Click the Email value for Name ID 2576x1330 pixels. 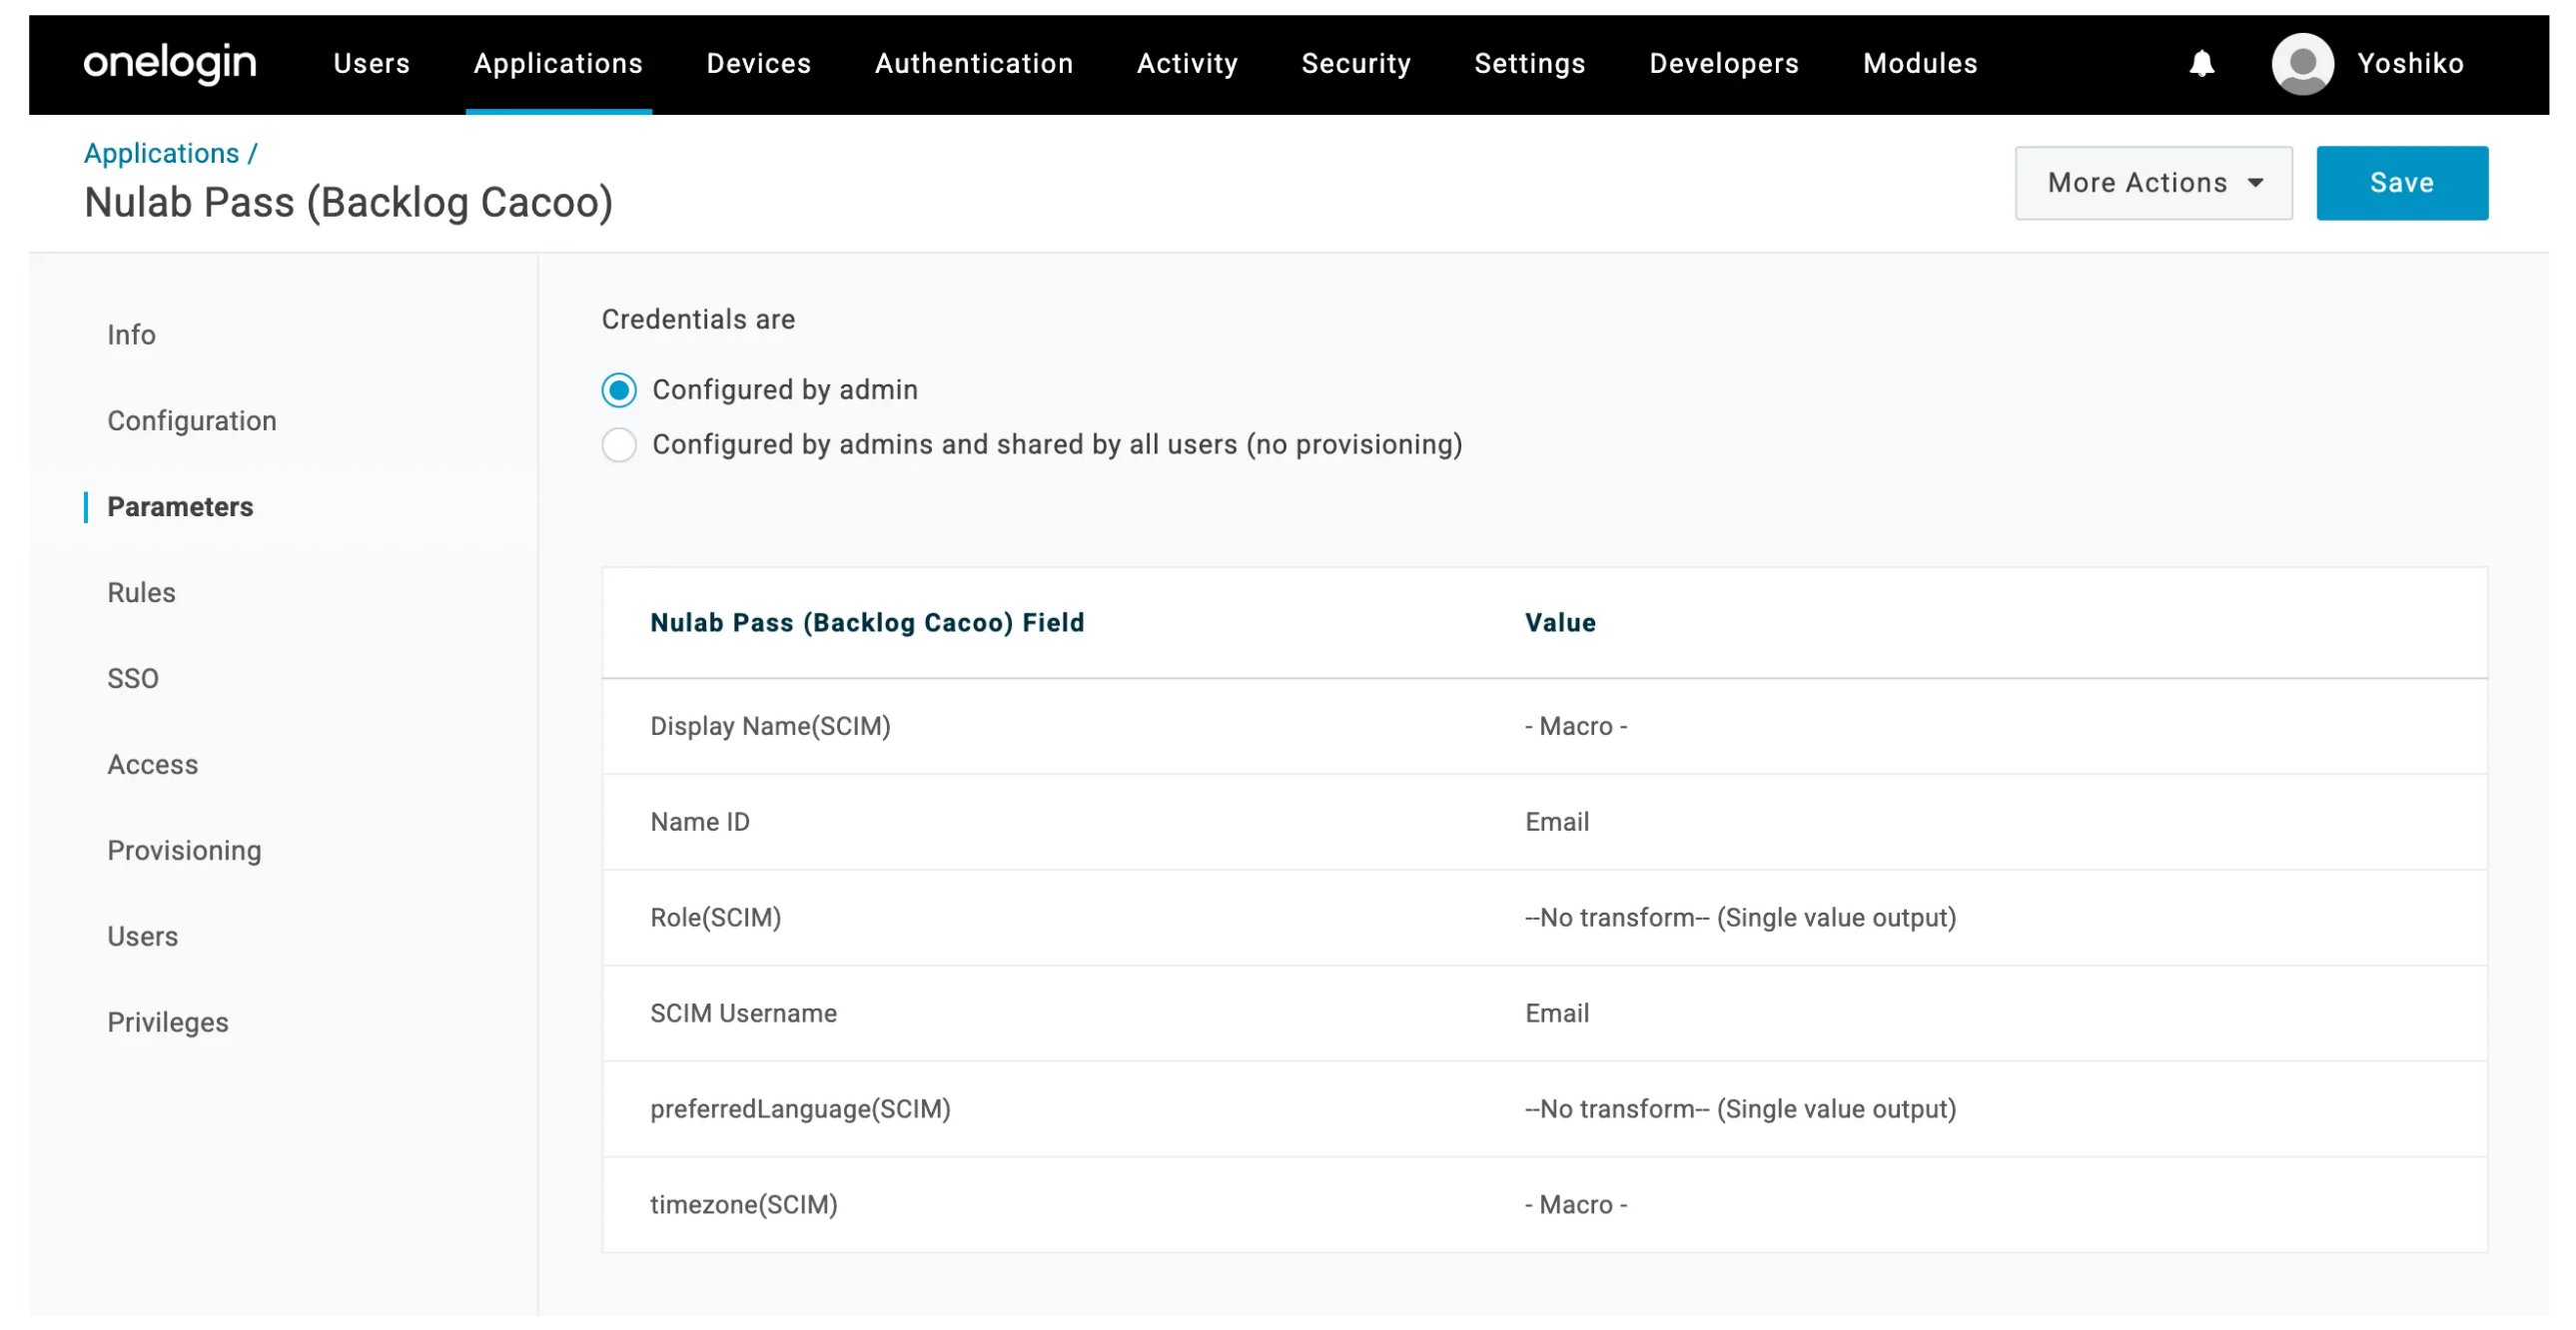(1557, 822)
